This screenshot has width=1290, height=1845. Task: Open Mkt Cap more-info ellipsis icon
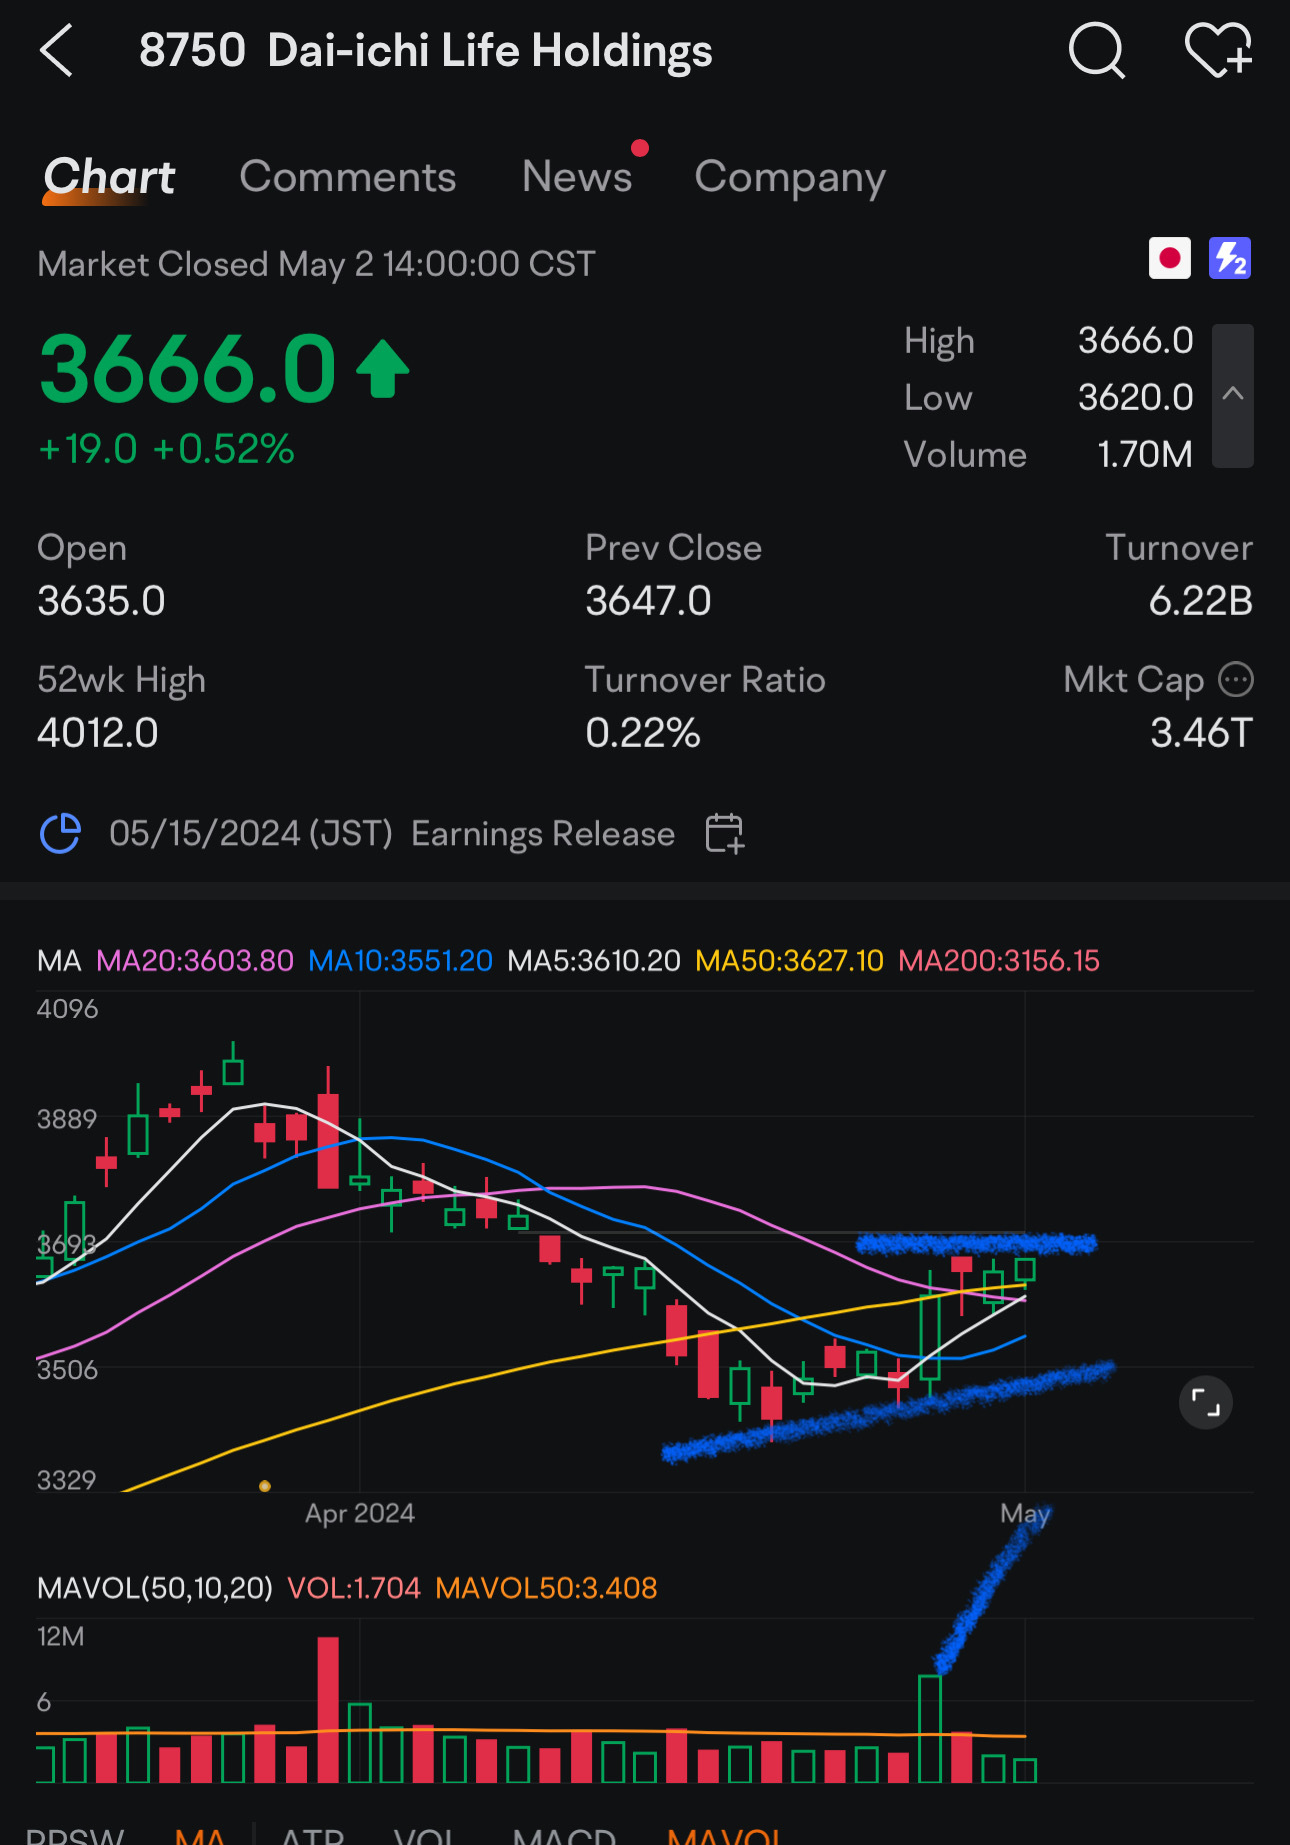tap(1236, 680)
